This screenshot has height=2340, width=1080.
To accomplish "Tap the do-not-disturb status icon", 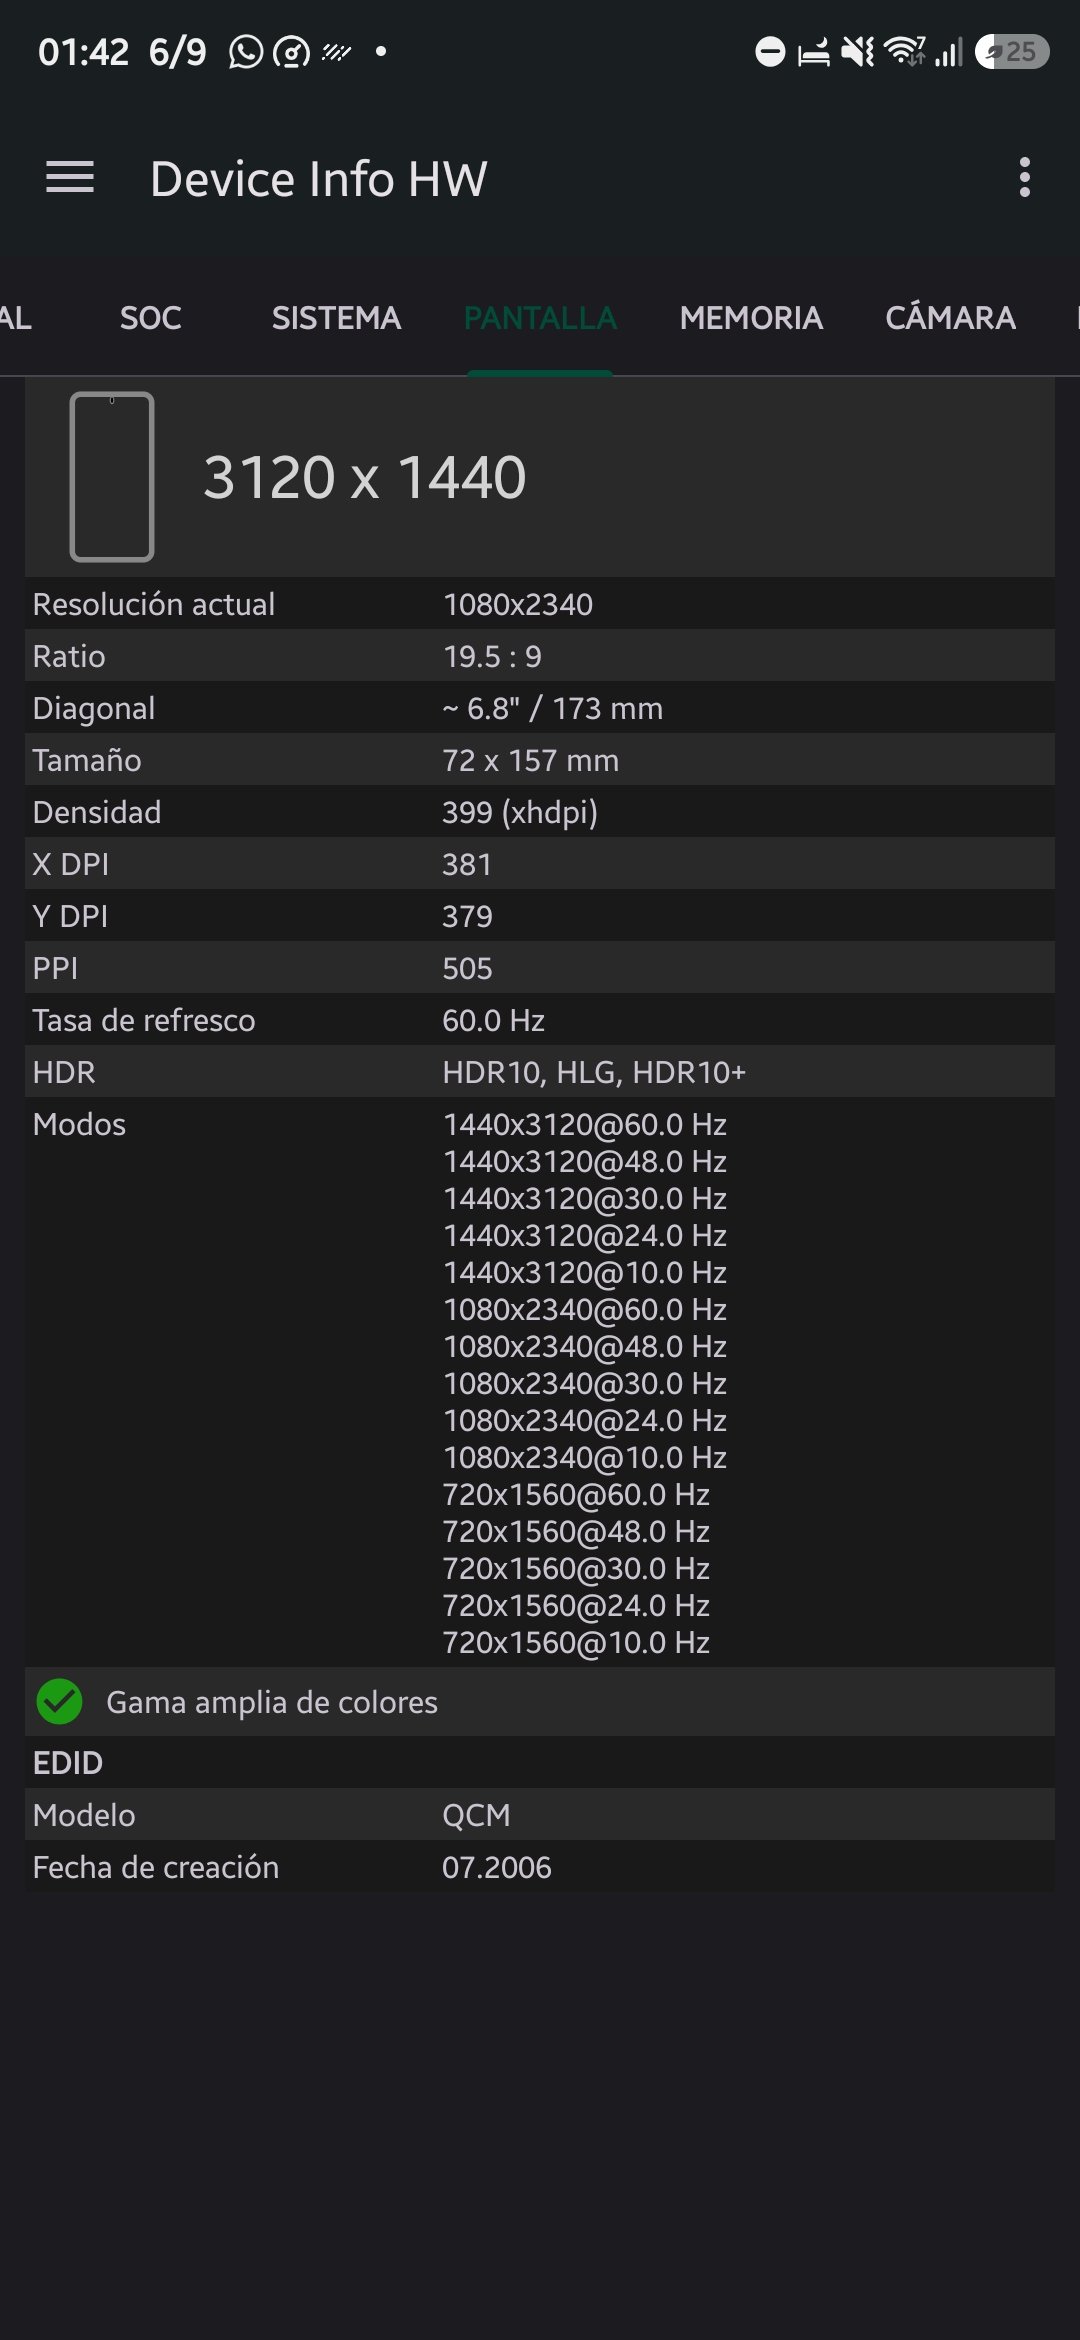I will coord(770,51).
